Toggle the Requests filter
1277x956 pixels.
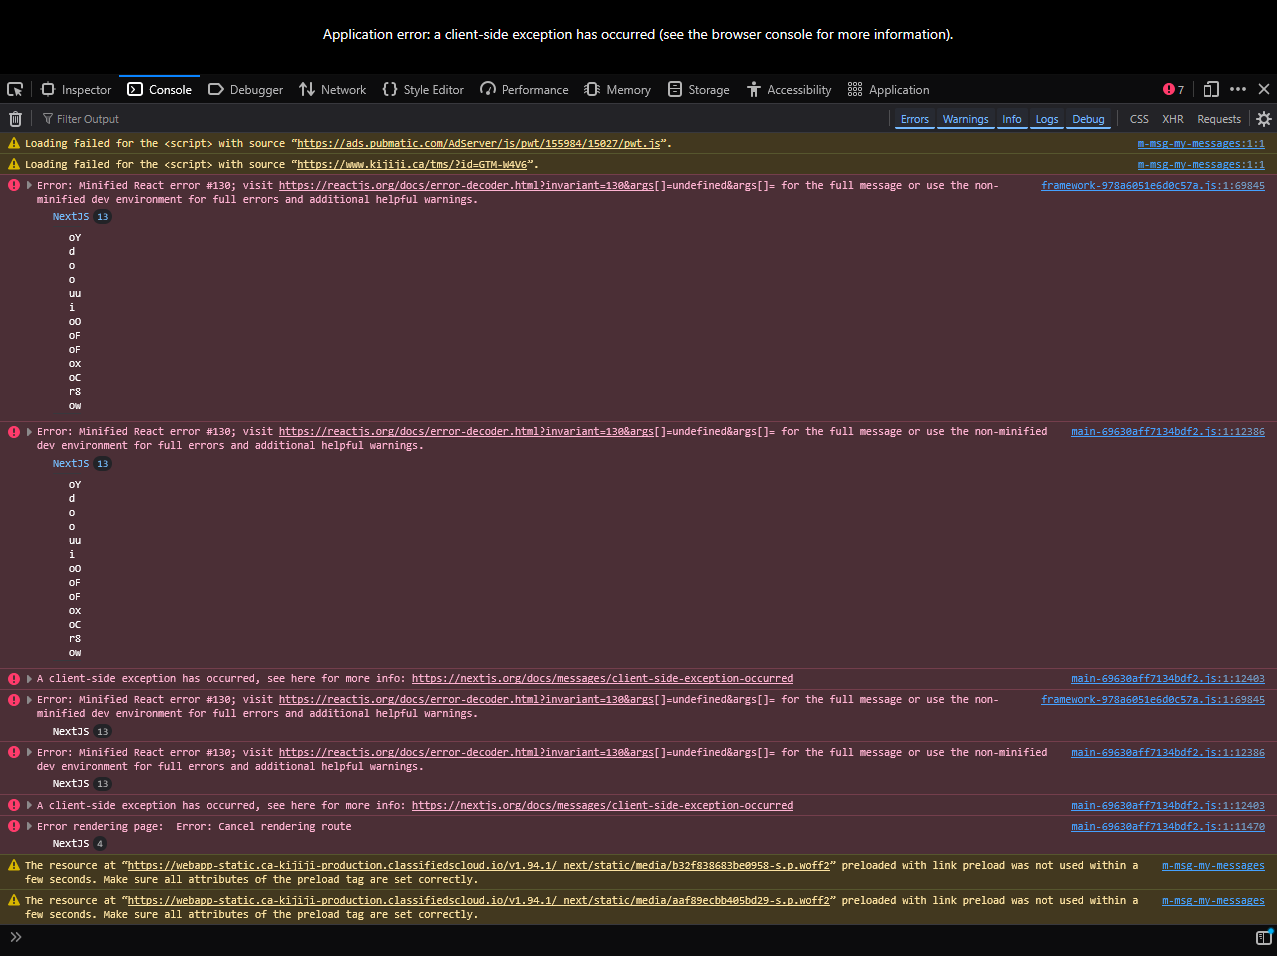tap(1219, 119)
